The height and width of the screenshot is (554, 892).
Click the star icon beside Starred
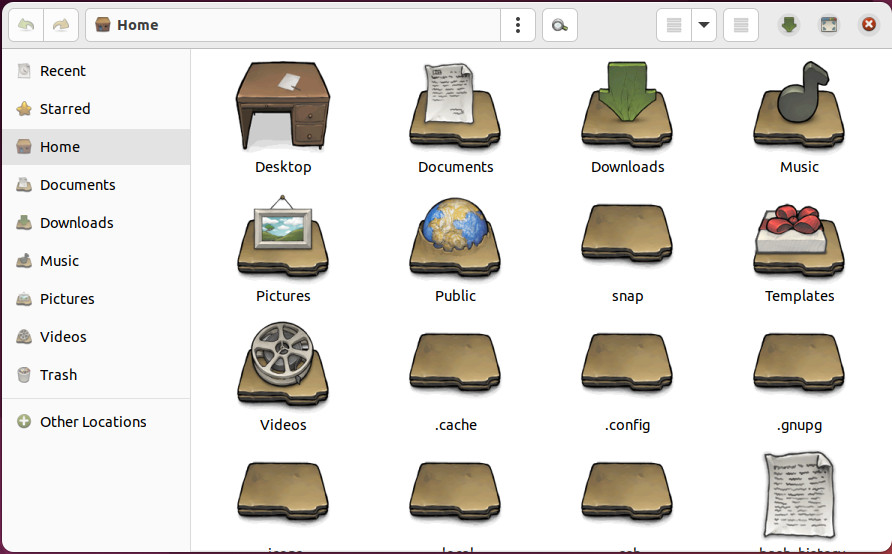(x=24, y=109)
